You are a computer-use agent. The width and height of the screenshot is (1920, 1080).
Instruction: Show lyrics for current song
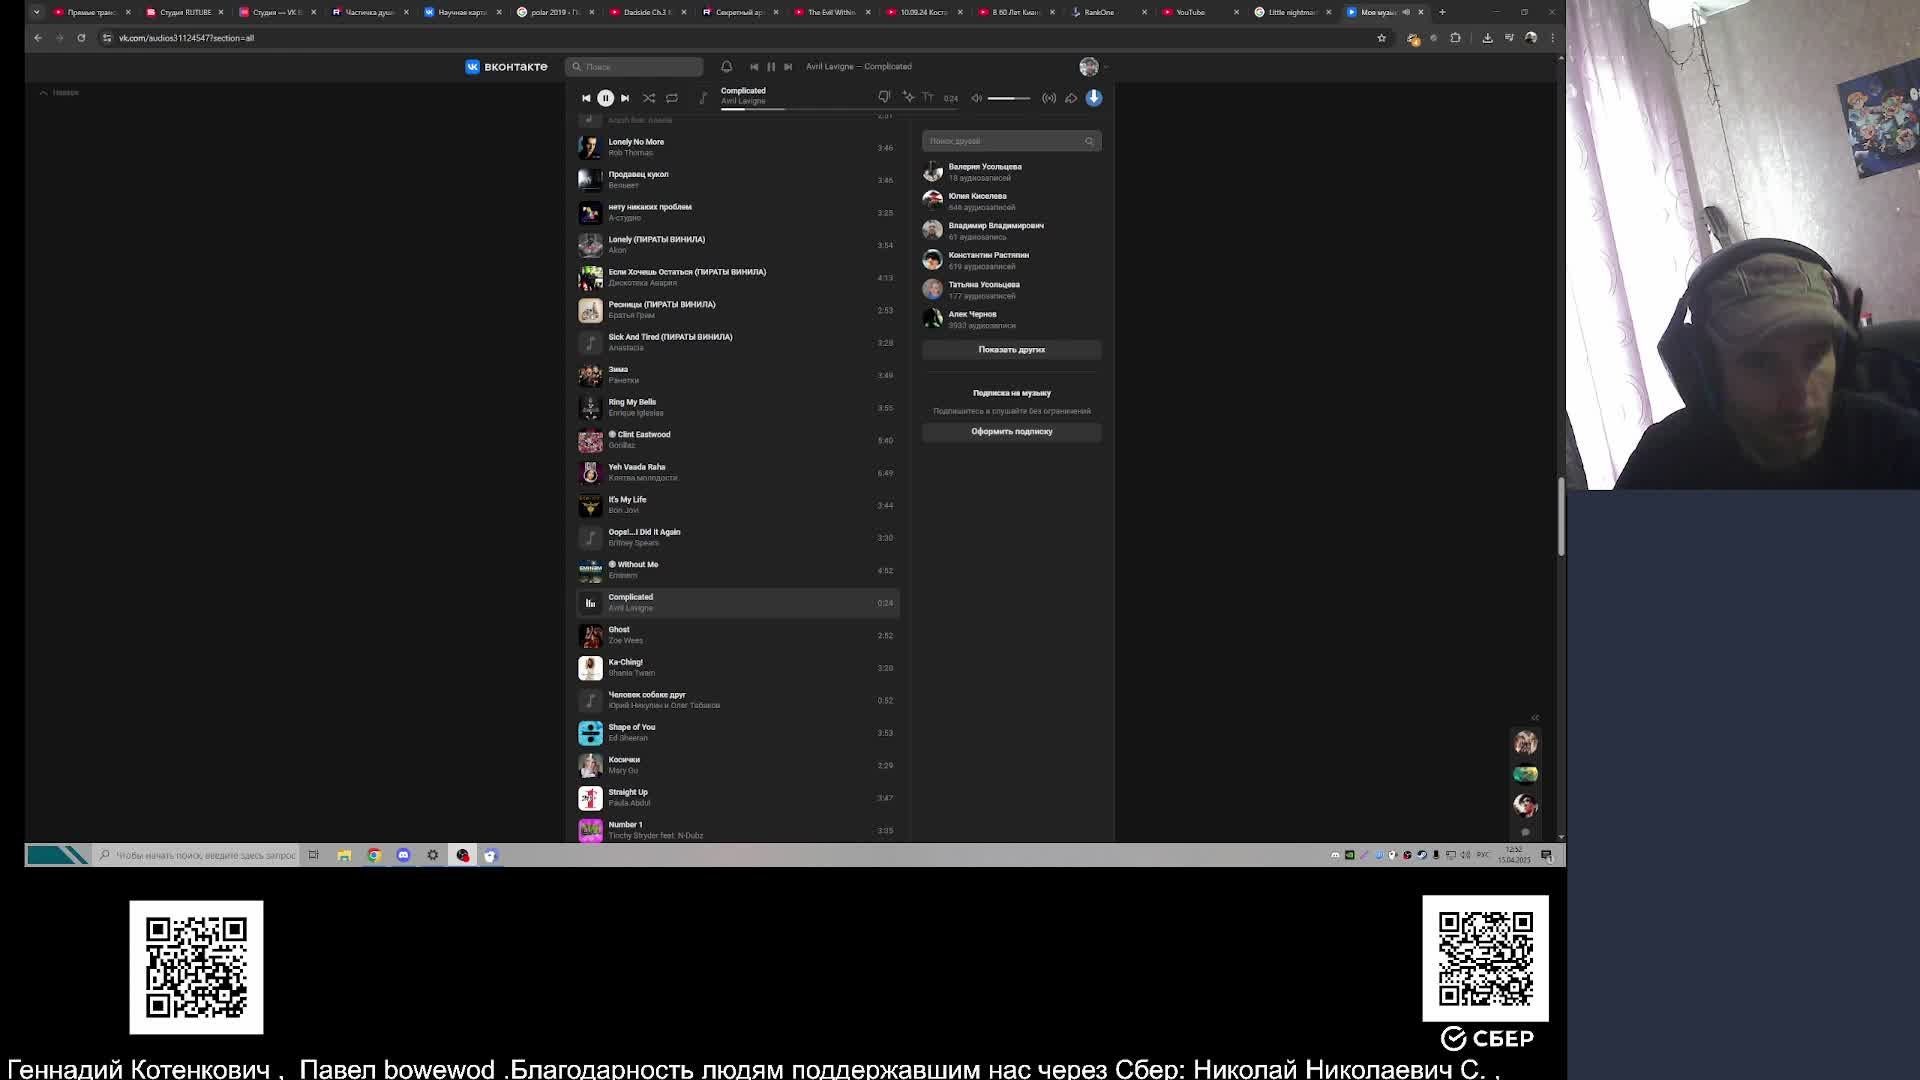[928, 97]
